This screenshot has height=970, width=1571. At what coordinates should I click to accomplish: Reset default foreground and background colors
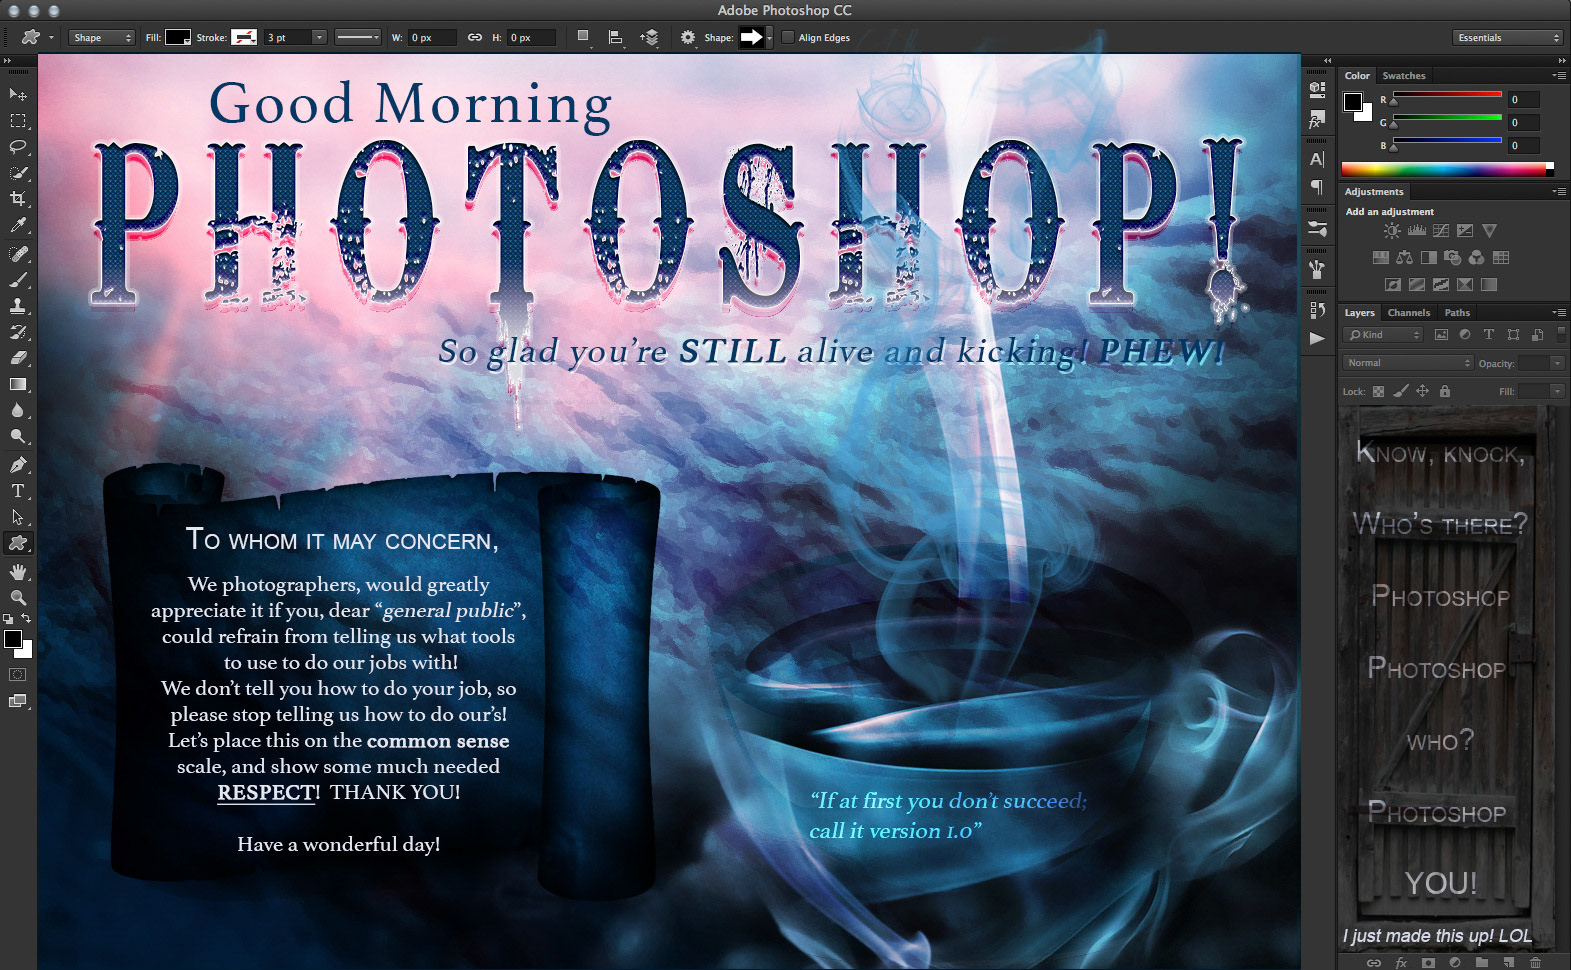pyautogui.click(x=8, y=619)
